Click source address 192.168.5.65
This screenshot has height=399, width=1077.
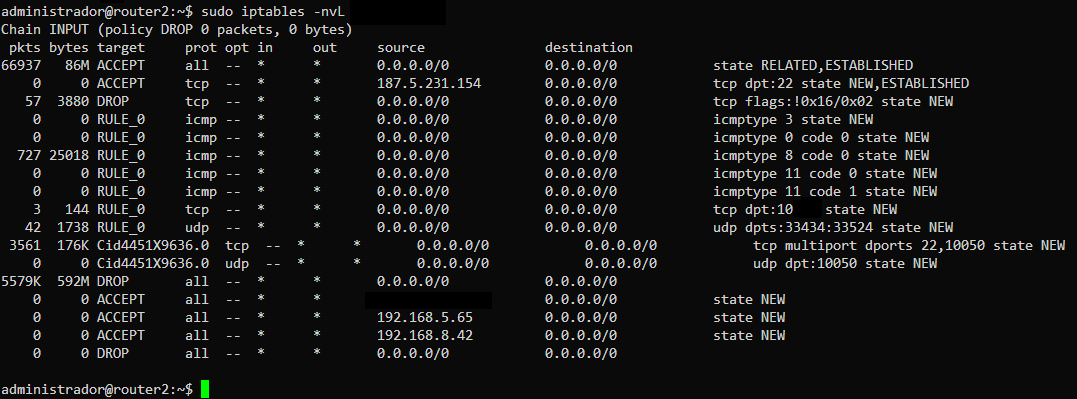[x=424, y=317]
